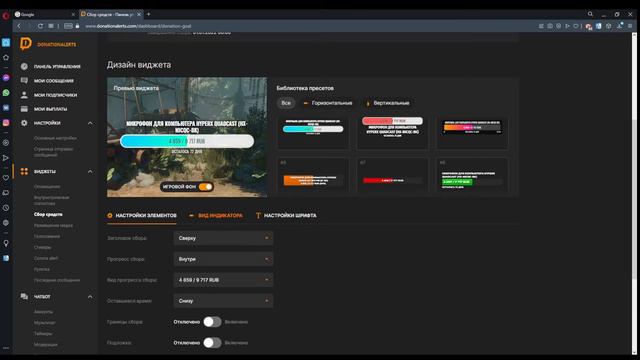Open Рулетка widget link
This screenshot has height=360, width=640.
click(x=42, y=269)
